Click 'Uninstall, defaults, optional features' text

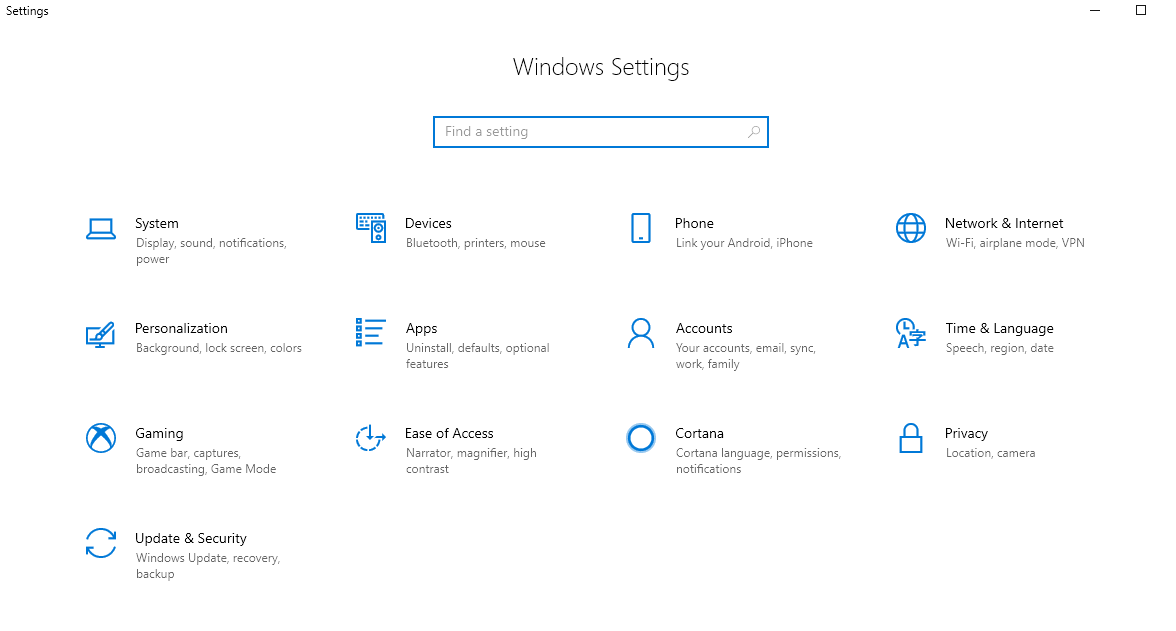(x=478, y=356)
